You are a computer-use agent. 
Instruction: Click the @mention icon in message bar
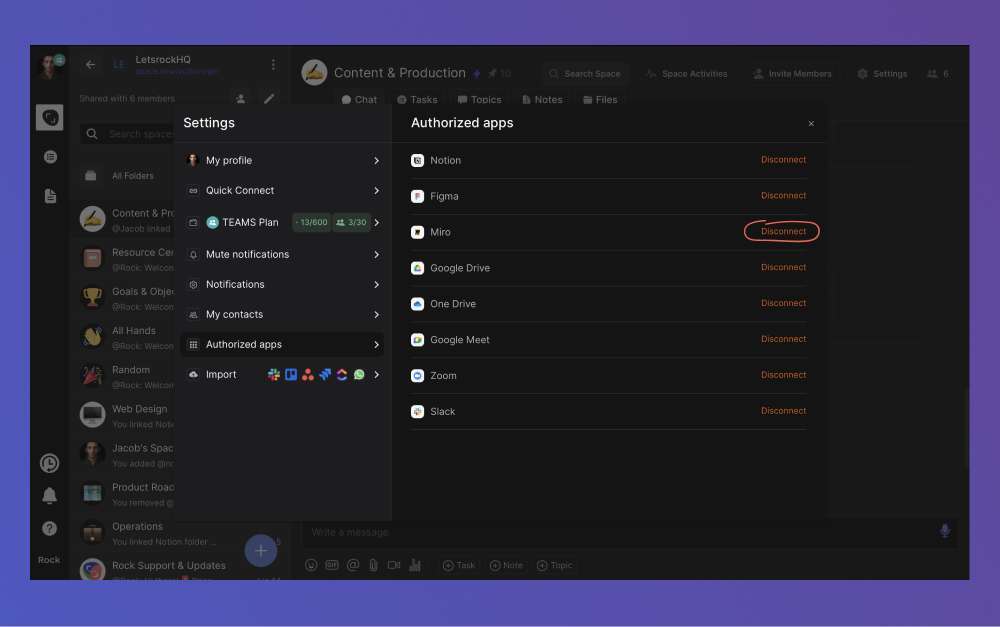coord(352,564)
